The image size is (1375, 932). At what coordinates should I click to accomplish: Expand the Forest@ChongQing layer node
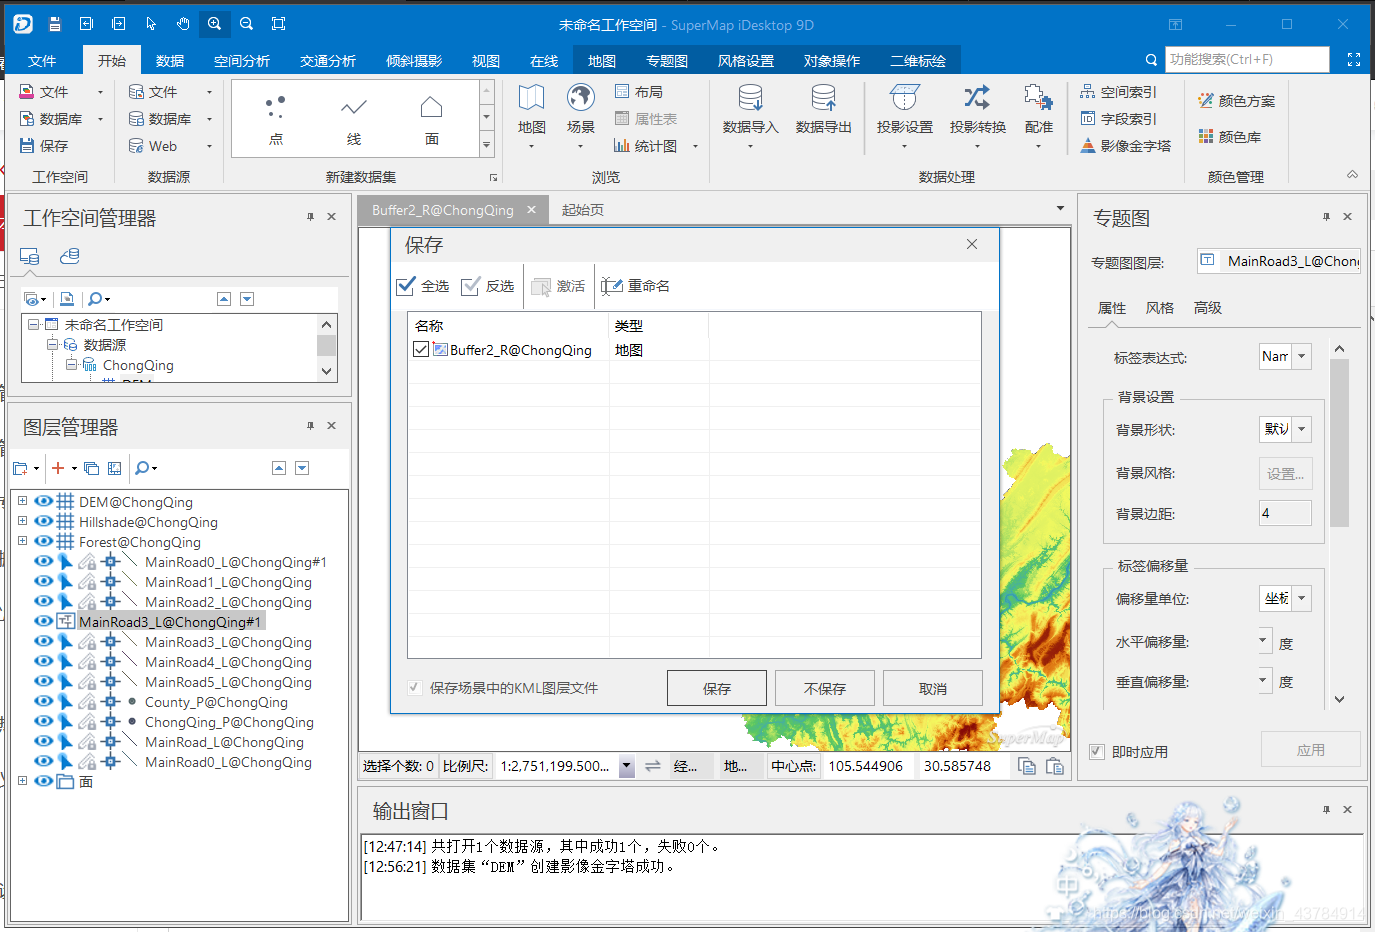pyautogui.click(x=22, y=541)
